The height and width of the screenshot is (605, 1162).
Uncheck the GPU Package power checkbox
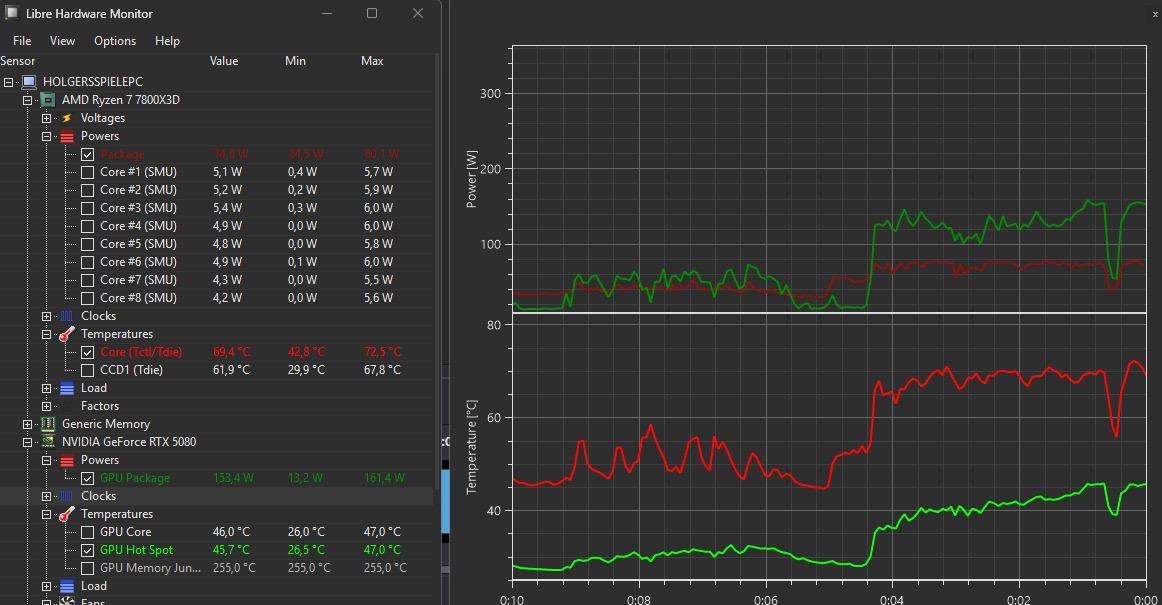pyautogui.click(x=87, y=478)
